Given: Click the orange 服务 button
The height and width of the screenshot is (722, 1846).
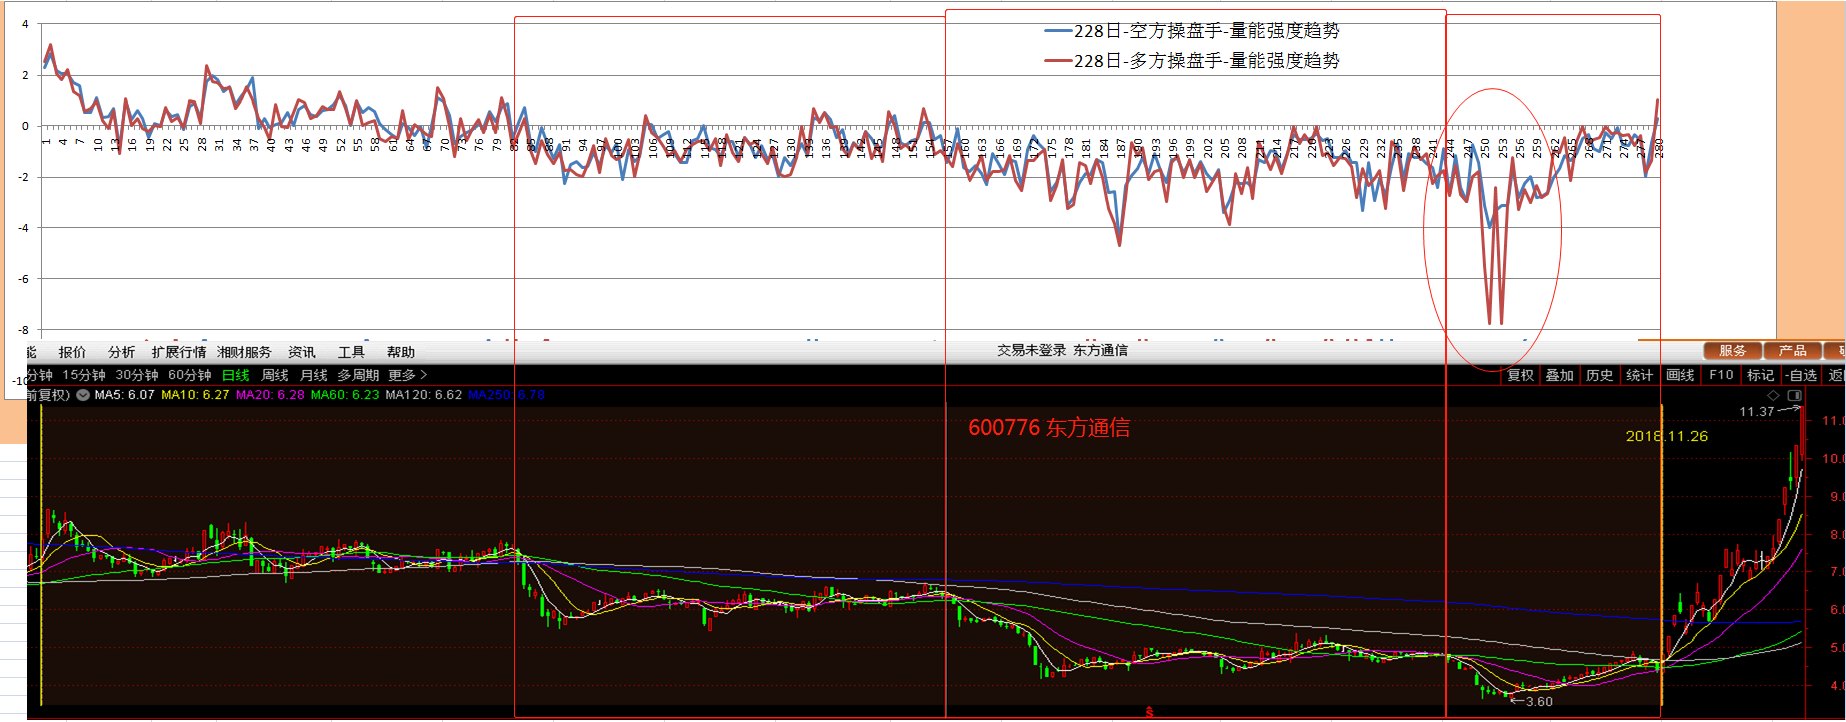Looking at the screenshot, I should [x=1733, y=351].
